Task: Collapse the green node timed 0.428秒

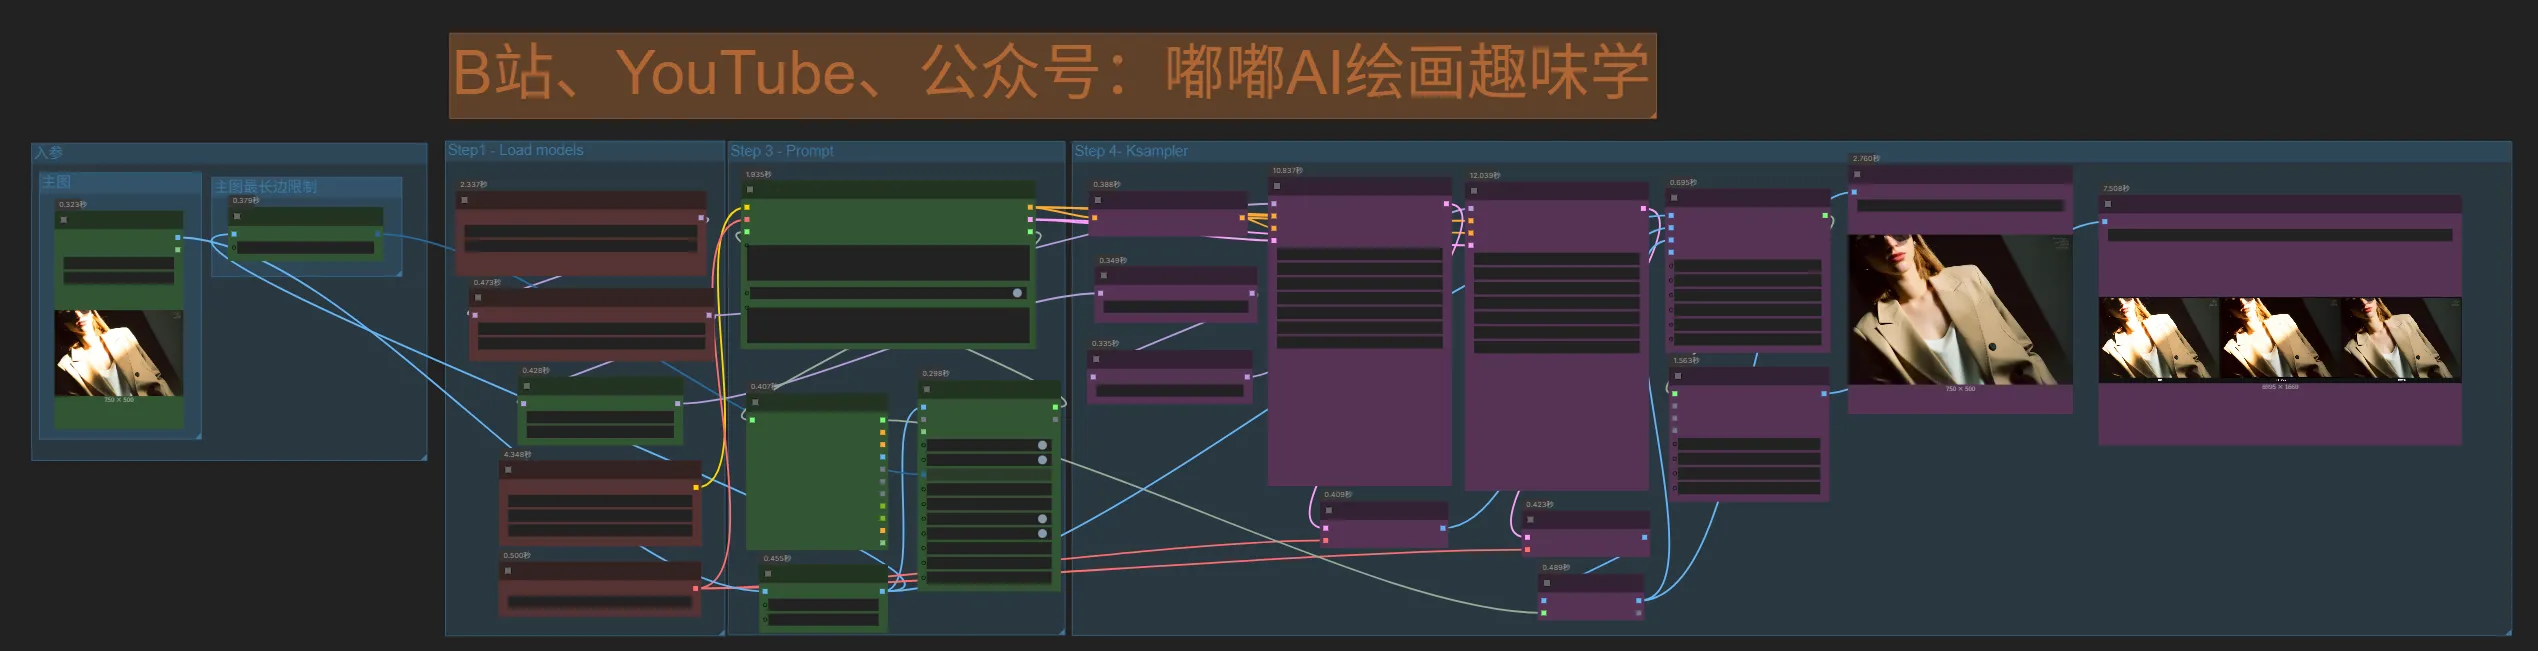Action: [x=527, y=385]
